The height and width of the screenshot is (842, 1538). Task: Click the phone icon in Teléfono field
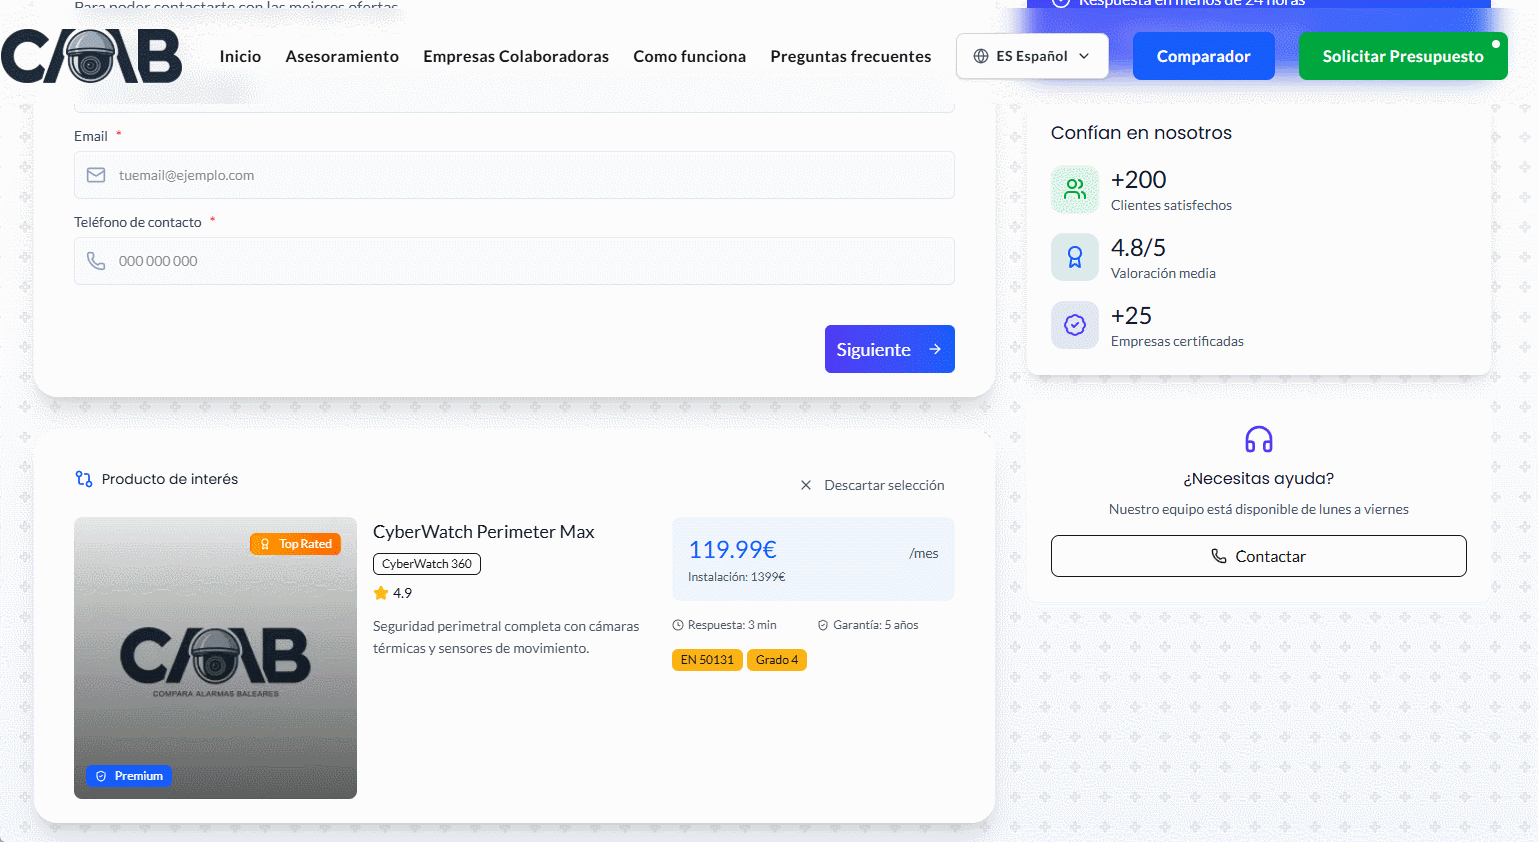(x=96, y=261)
